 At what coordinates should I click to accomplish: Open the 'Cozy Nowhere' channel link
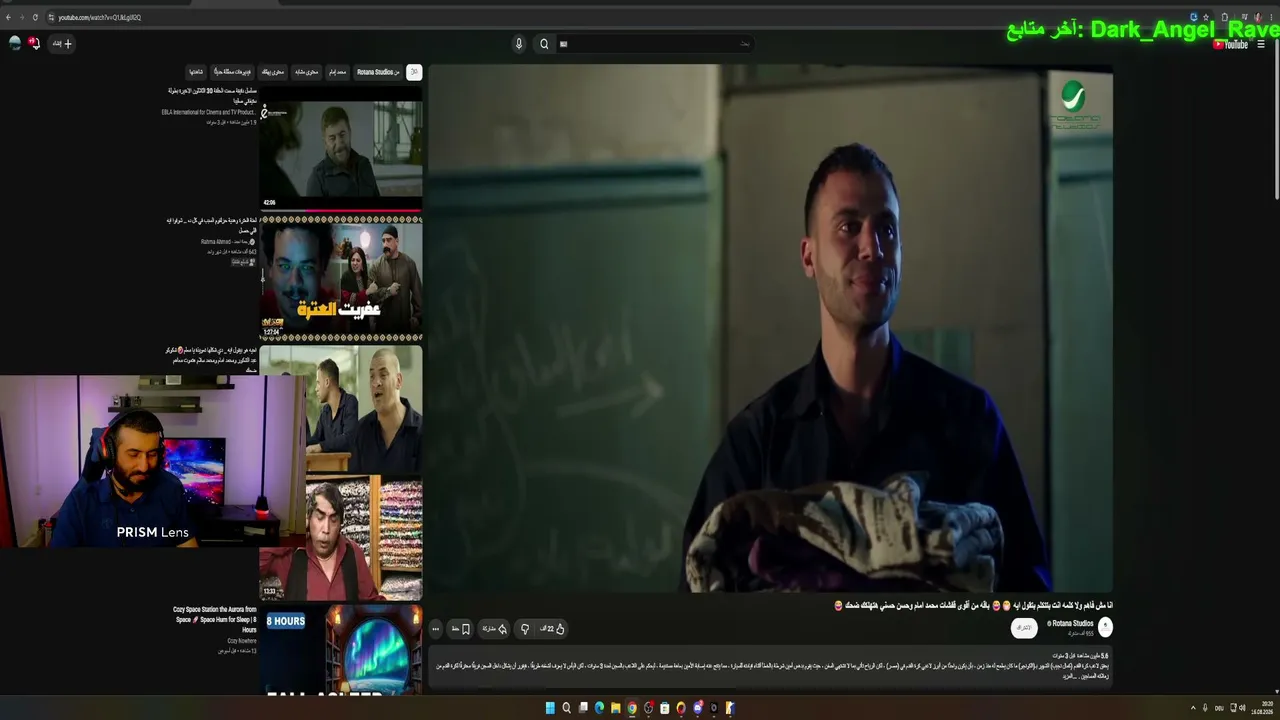click(242, 641)
